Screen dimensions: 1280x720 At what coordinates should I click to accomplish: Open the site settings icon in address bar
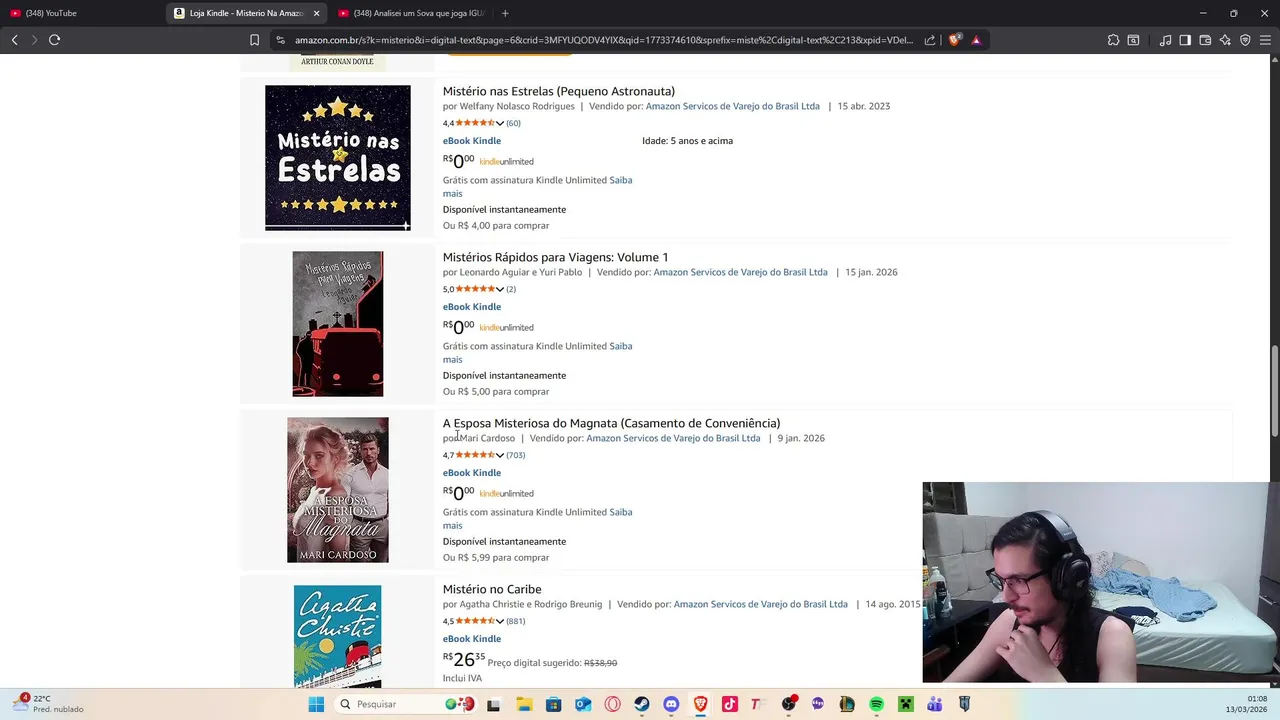point(281,40)
